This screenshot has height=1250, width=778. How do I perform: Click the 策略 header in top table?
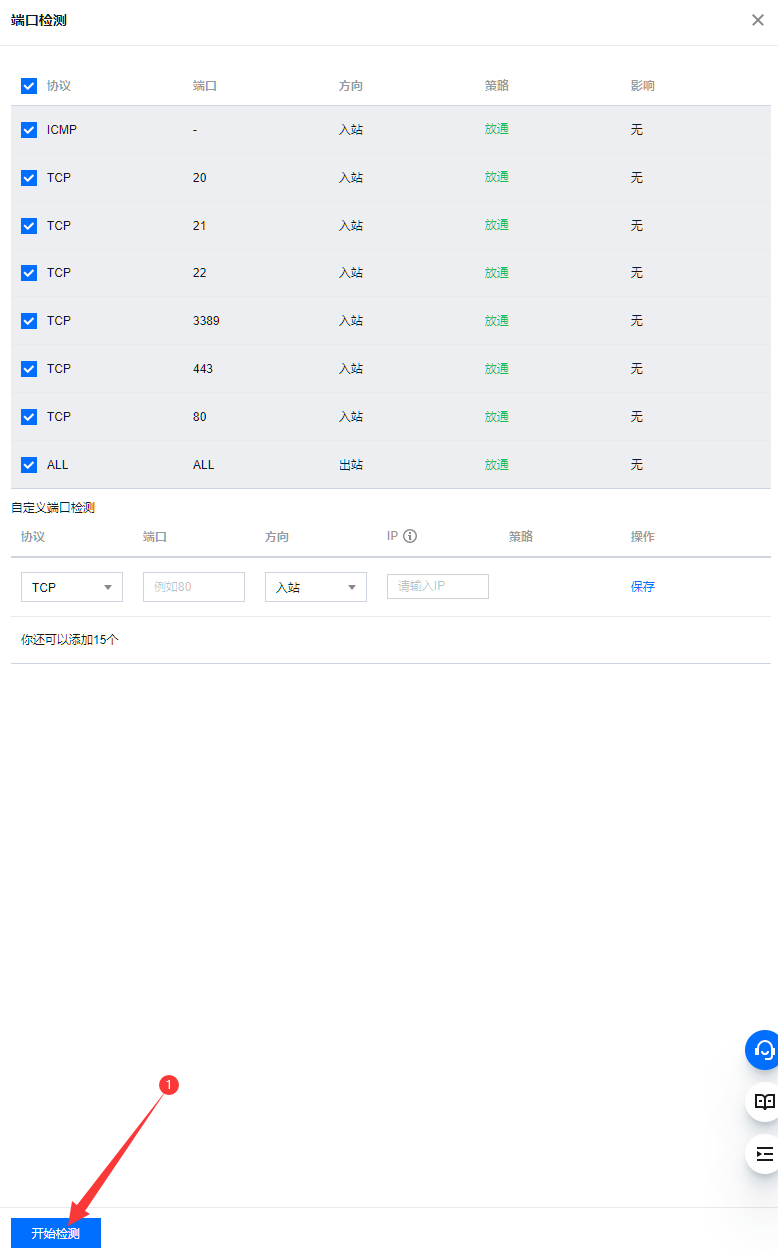[497, 86]
